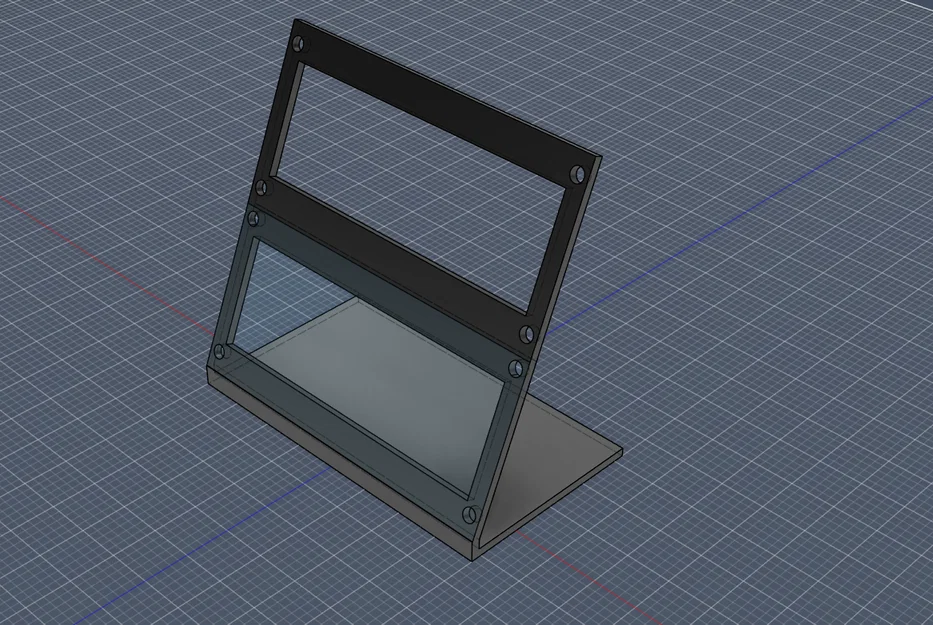Screen dimensions: 933x625
Task: Pick the top-left screw hole on dark frame
Action: coord(299,44)
